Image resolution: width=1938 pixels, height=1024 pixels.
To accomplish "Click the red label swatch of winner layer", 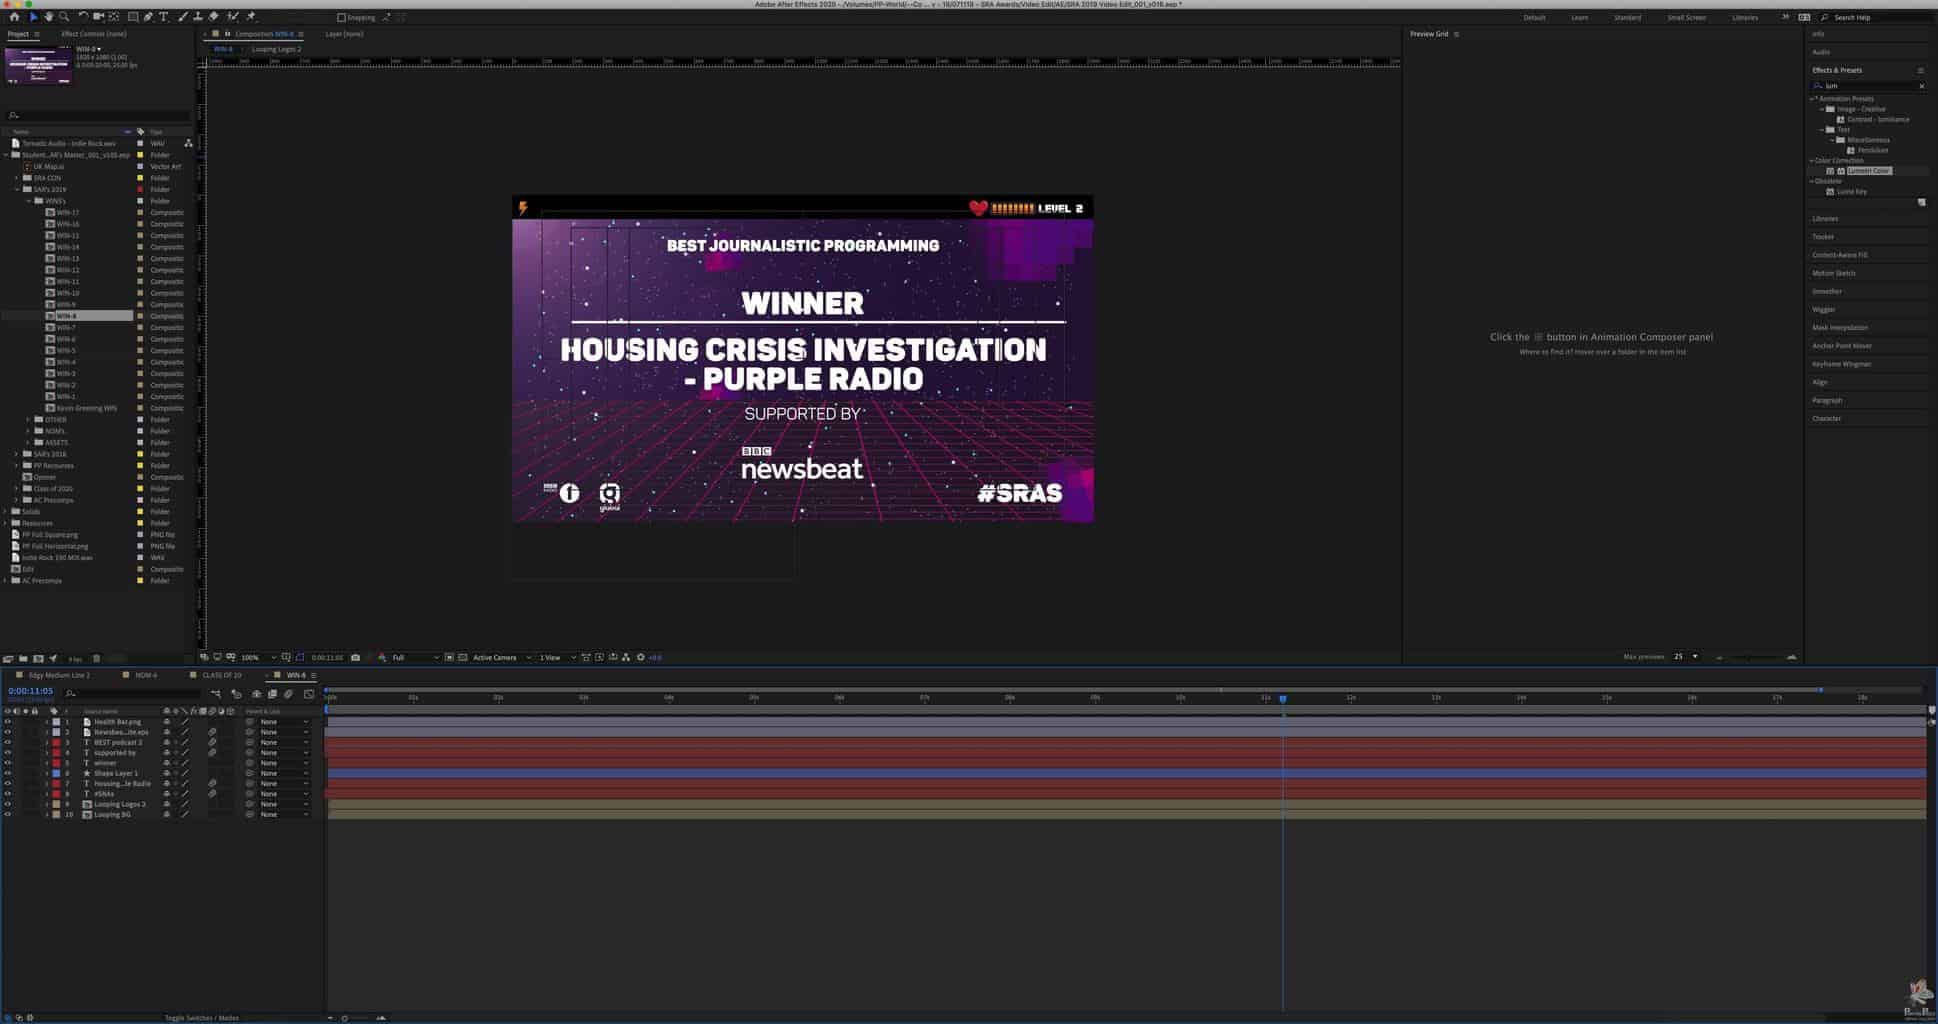I will click(x=56, y=763).
